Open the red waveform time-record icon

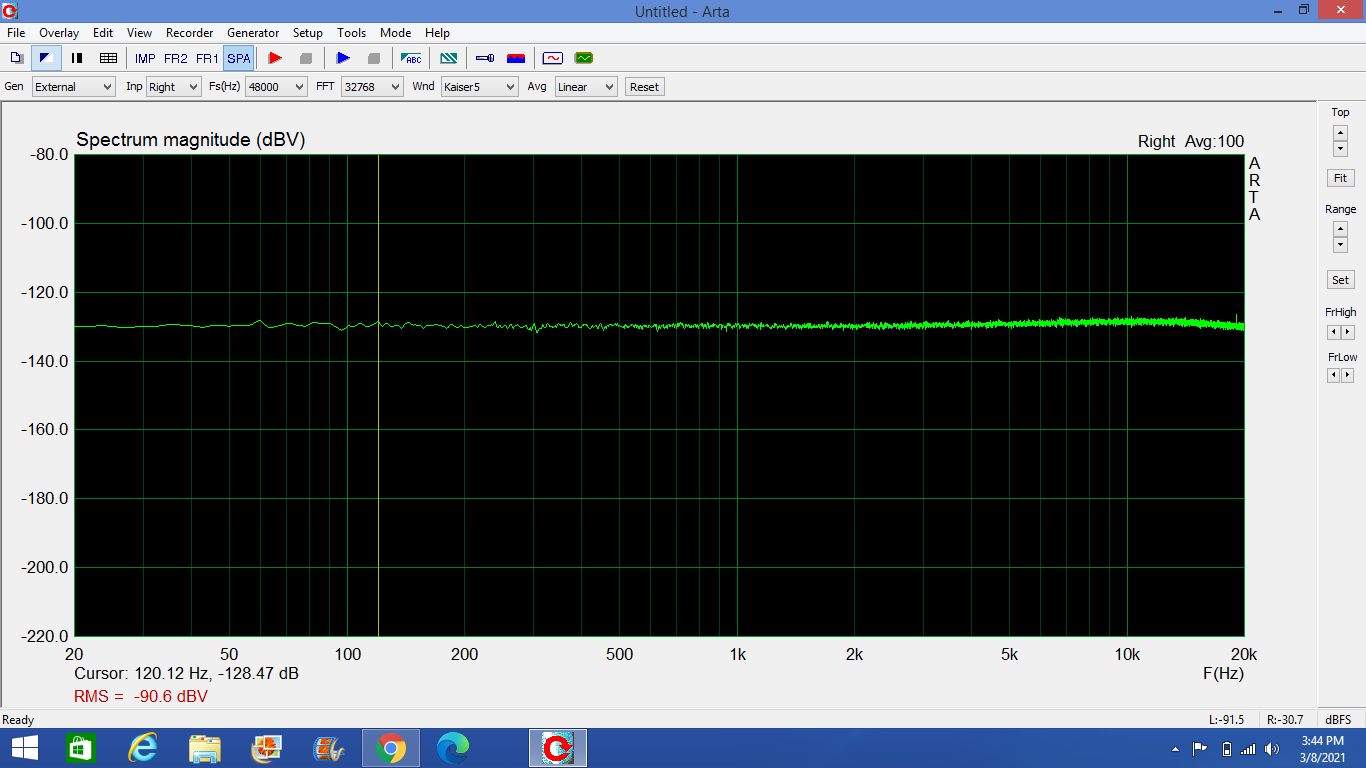tap(553, 58)
